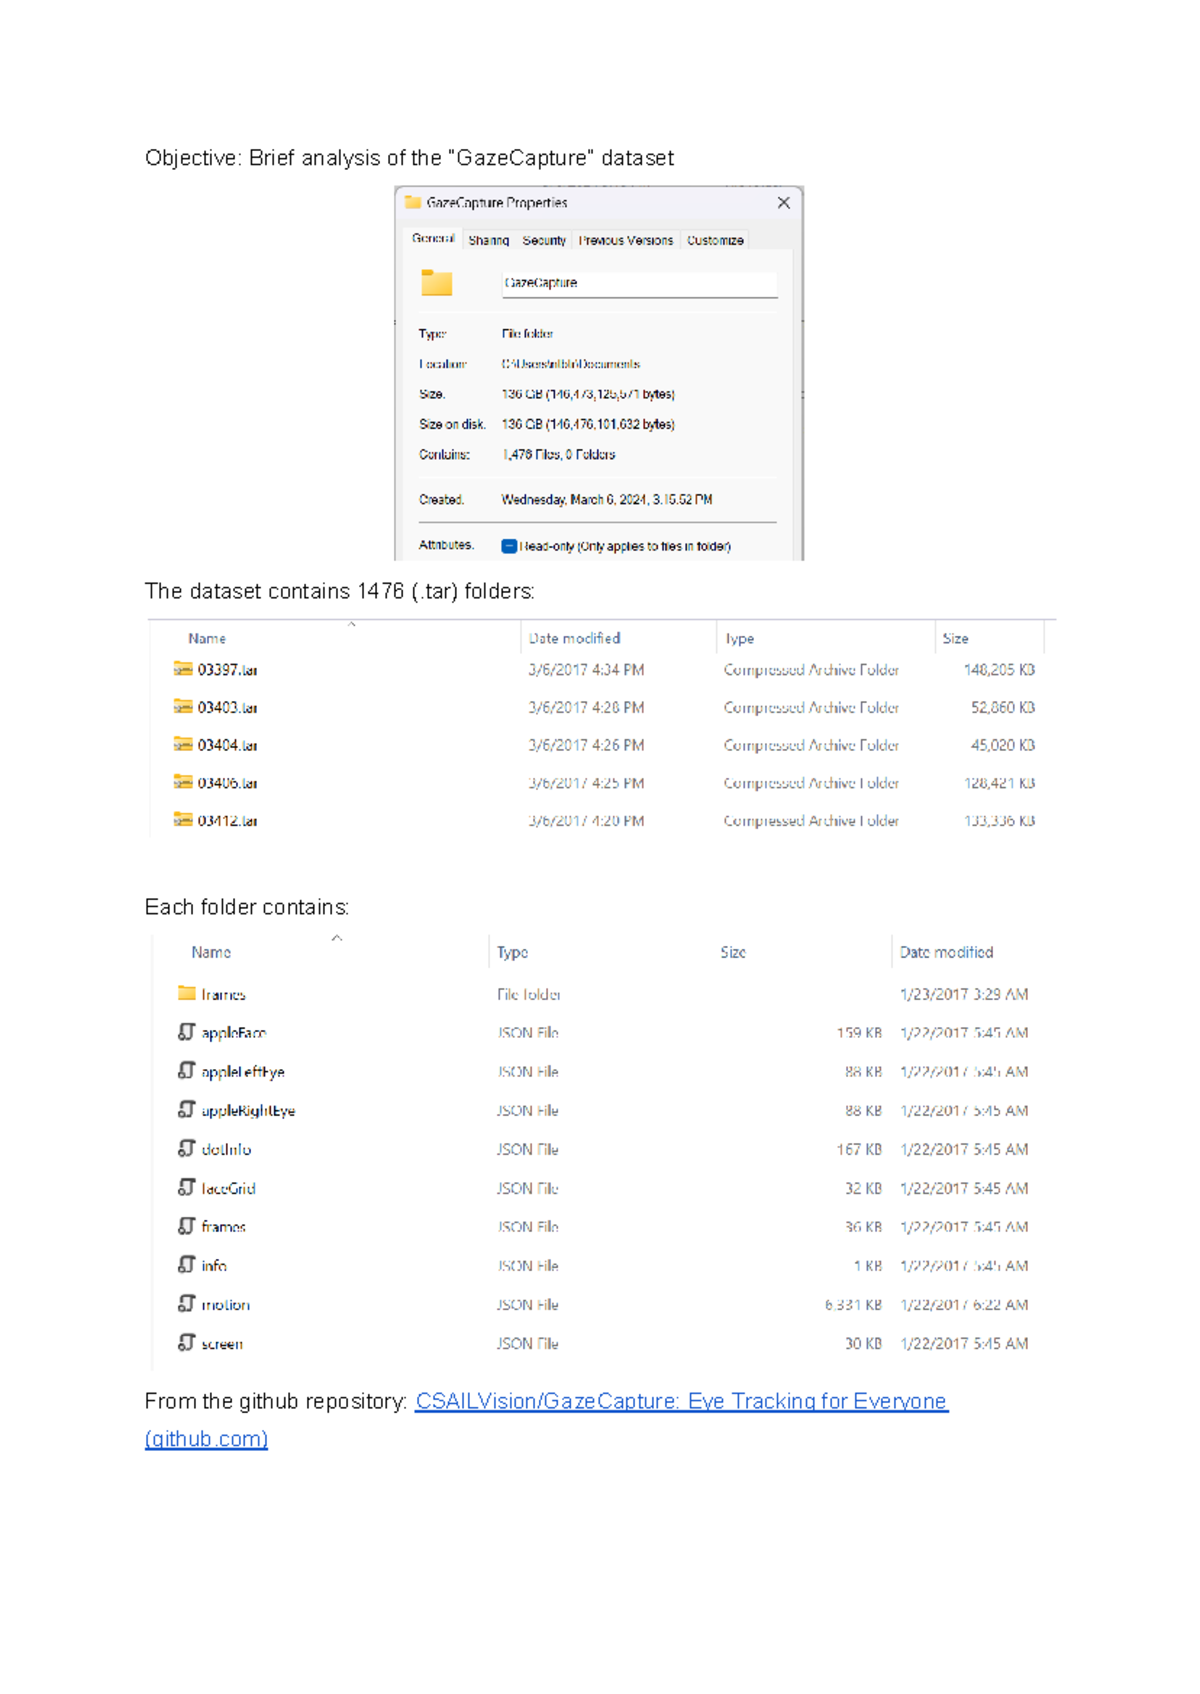Image resolution: width=1200 pixels, height=1694 pixels.
Task: Click the motion JSON file icon
Action: click(187, 1304)
